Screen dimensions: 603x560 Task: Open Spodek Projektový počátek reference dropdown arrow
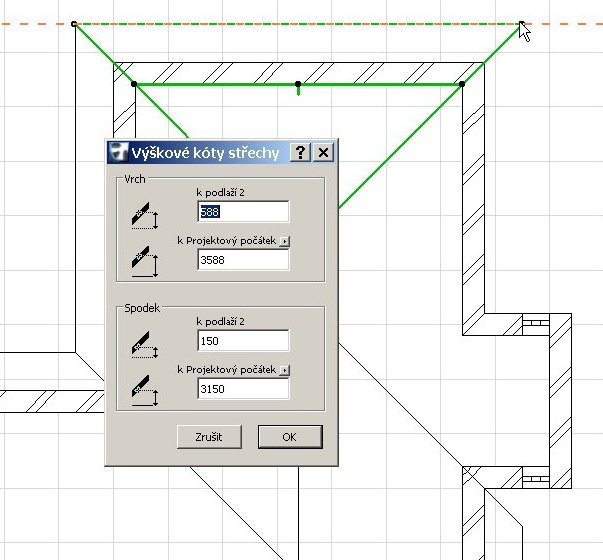(285, 370)
